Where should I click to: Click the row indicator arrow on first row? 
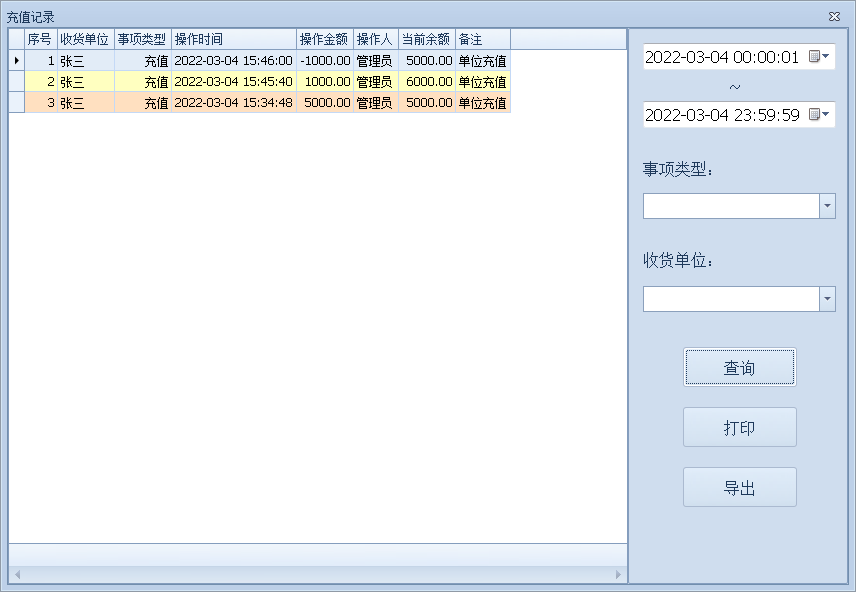[16, 61]
